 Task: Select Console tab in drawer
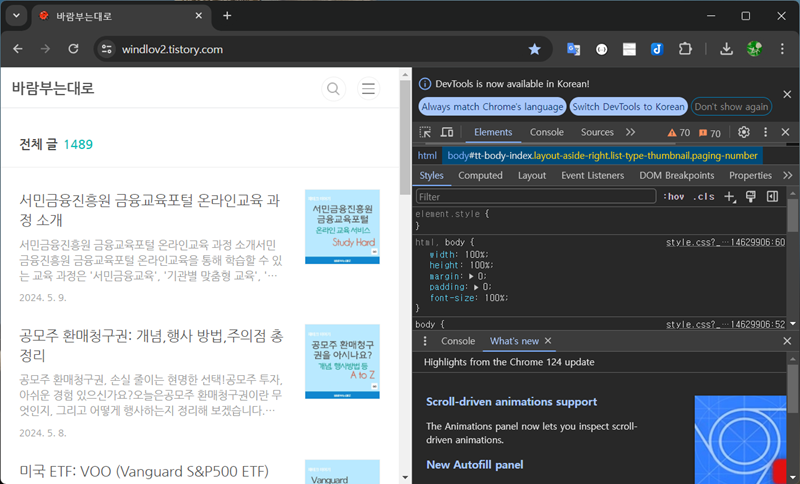point(458,341)
